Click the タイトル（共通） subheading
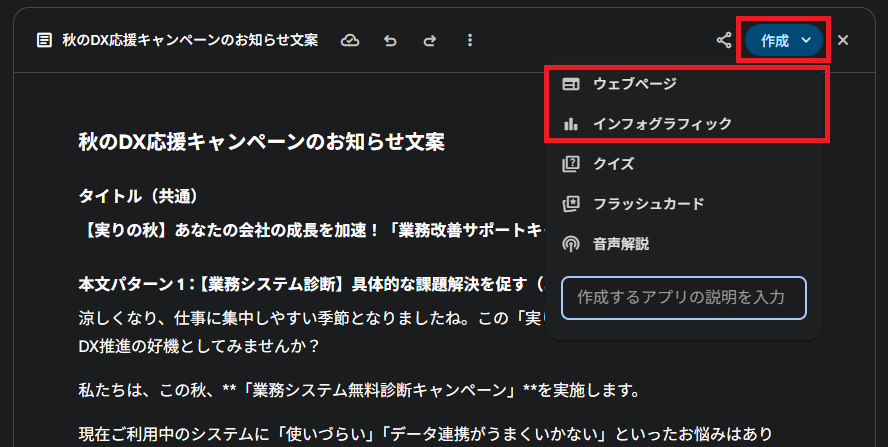The image size is (888, 447). click(145, 195)
